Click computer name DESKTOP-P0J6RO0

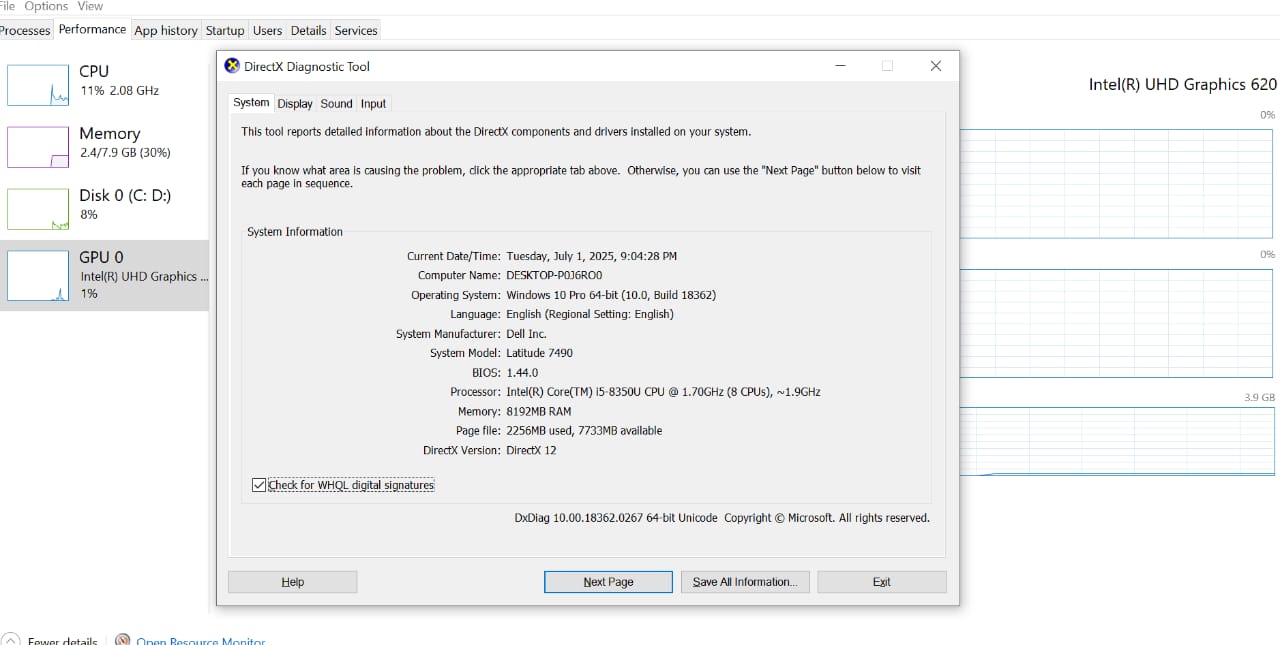(554, 275)
